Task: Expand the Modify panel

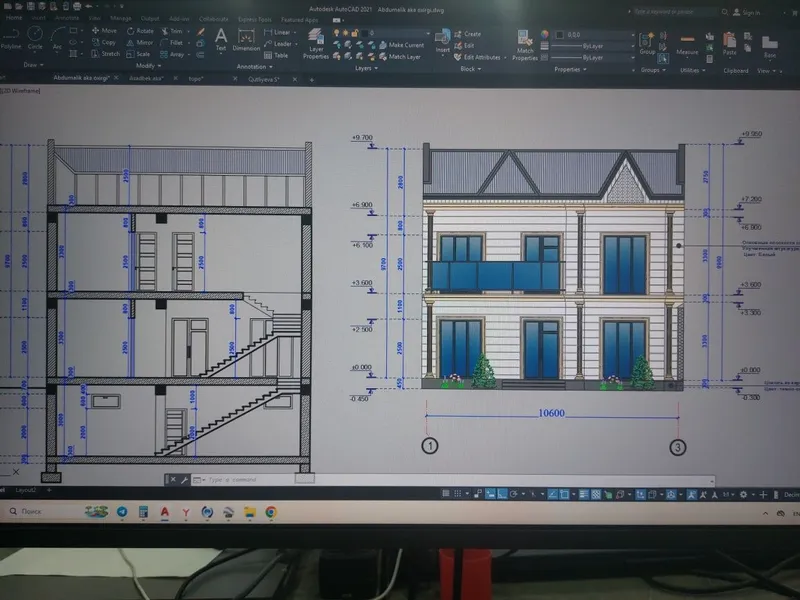Action: point(148,66)
